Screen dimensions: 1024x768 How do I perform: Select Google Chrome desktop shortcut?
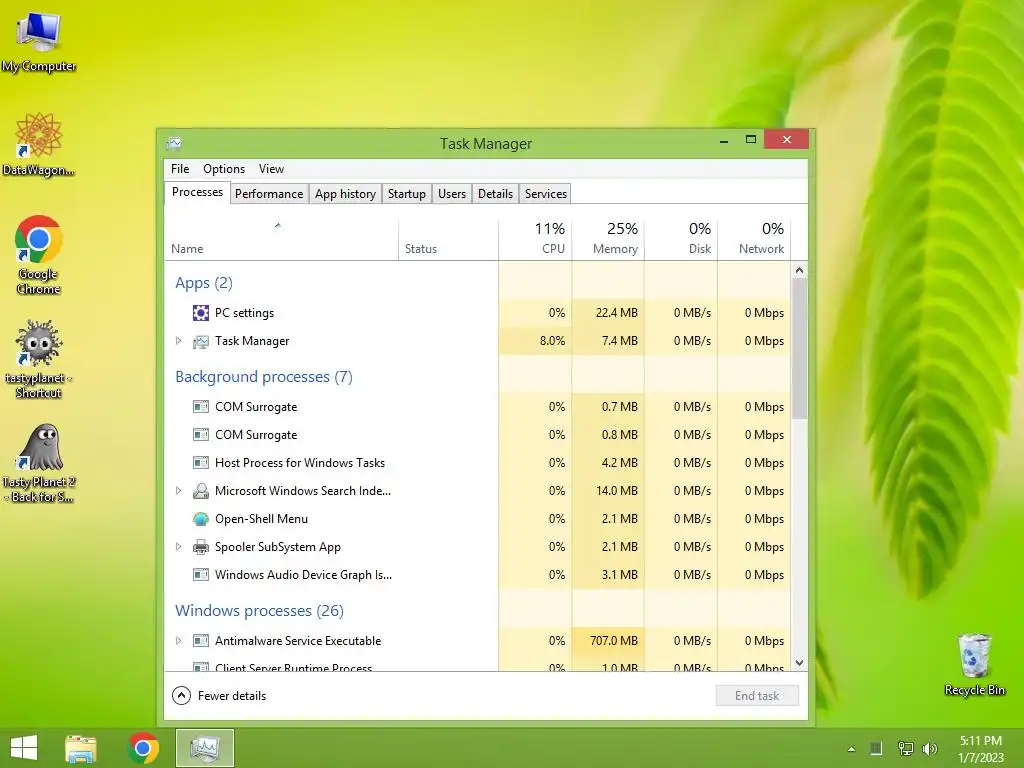[x=39, y=255]
